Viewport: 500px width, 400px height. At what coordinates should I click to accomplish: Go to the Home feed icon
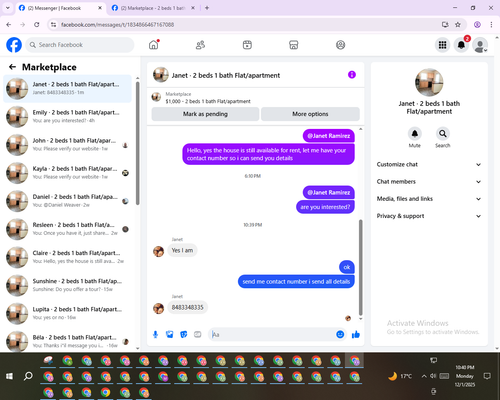pos(154,45)
